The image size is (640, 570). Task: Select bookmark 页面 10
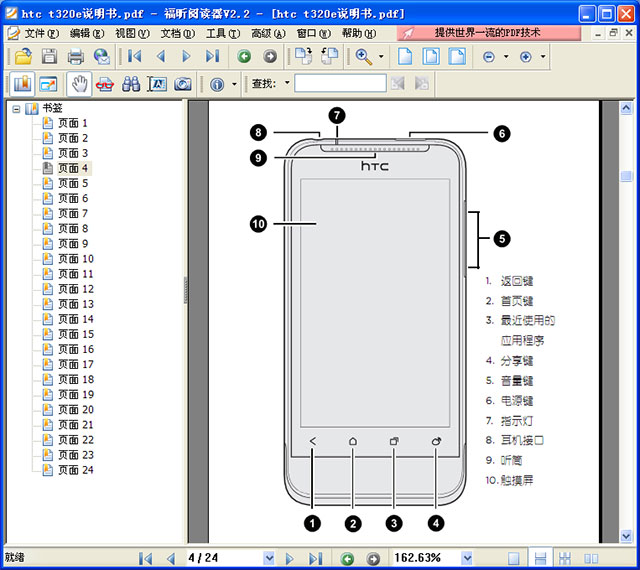point(76,259)
